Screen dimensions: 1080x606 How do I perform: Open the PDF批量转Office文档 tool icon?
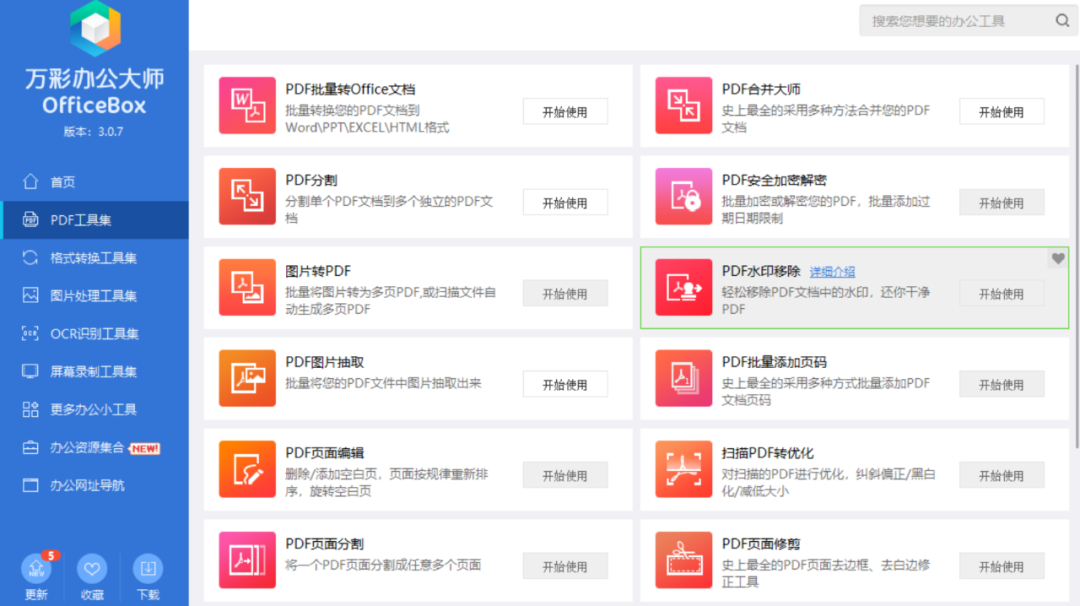[x=247, y=105]
